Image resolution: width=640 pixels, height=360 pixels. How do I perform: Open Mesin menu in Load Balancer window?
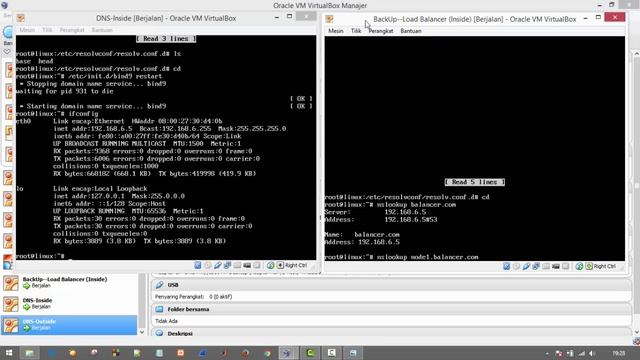click(x=336, y=31)
